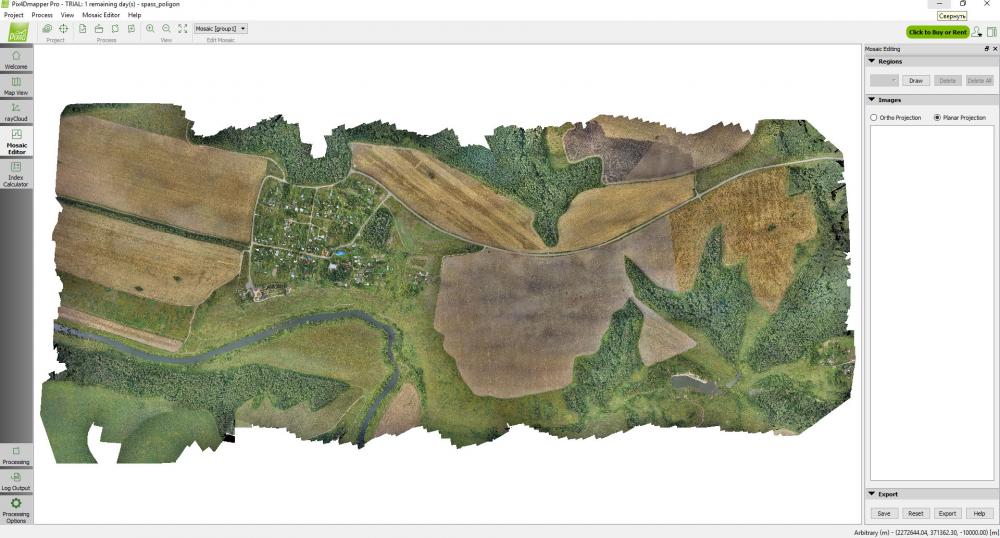This screenshot has height=538, width=1000.
Task: Click inside the empty Images list box
Action: pyautogui.click(x=932, y=303)
